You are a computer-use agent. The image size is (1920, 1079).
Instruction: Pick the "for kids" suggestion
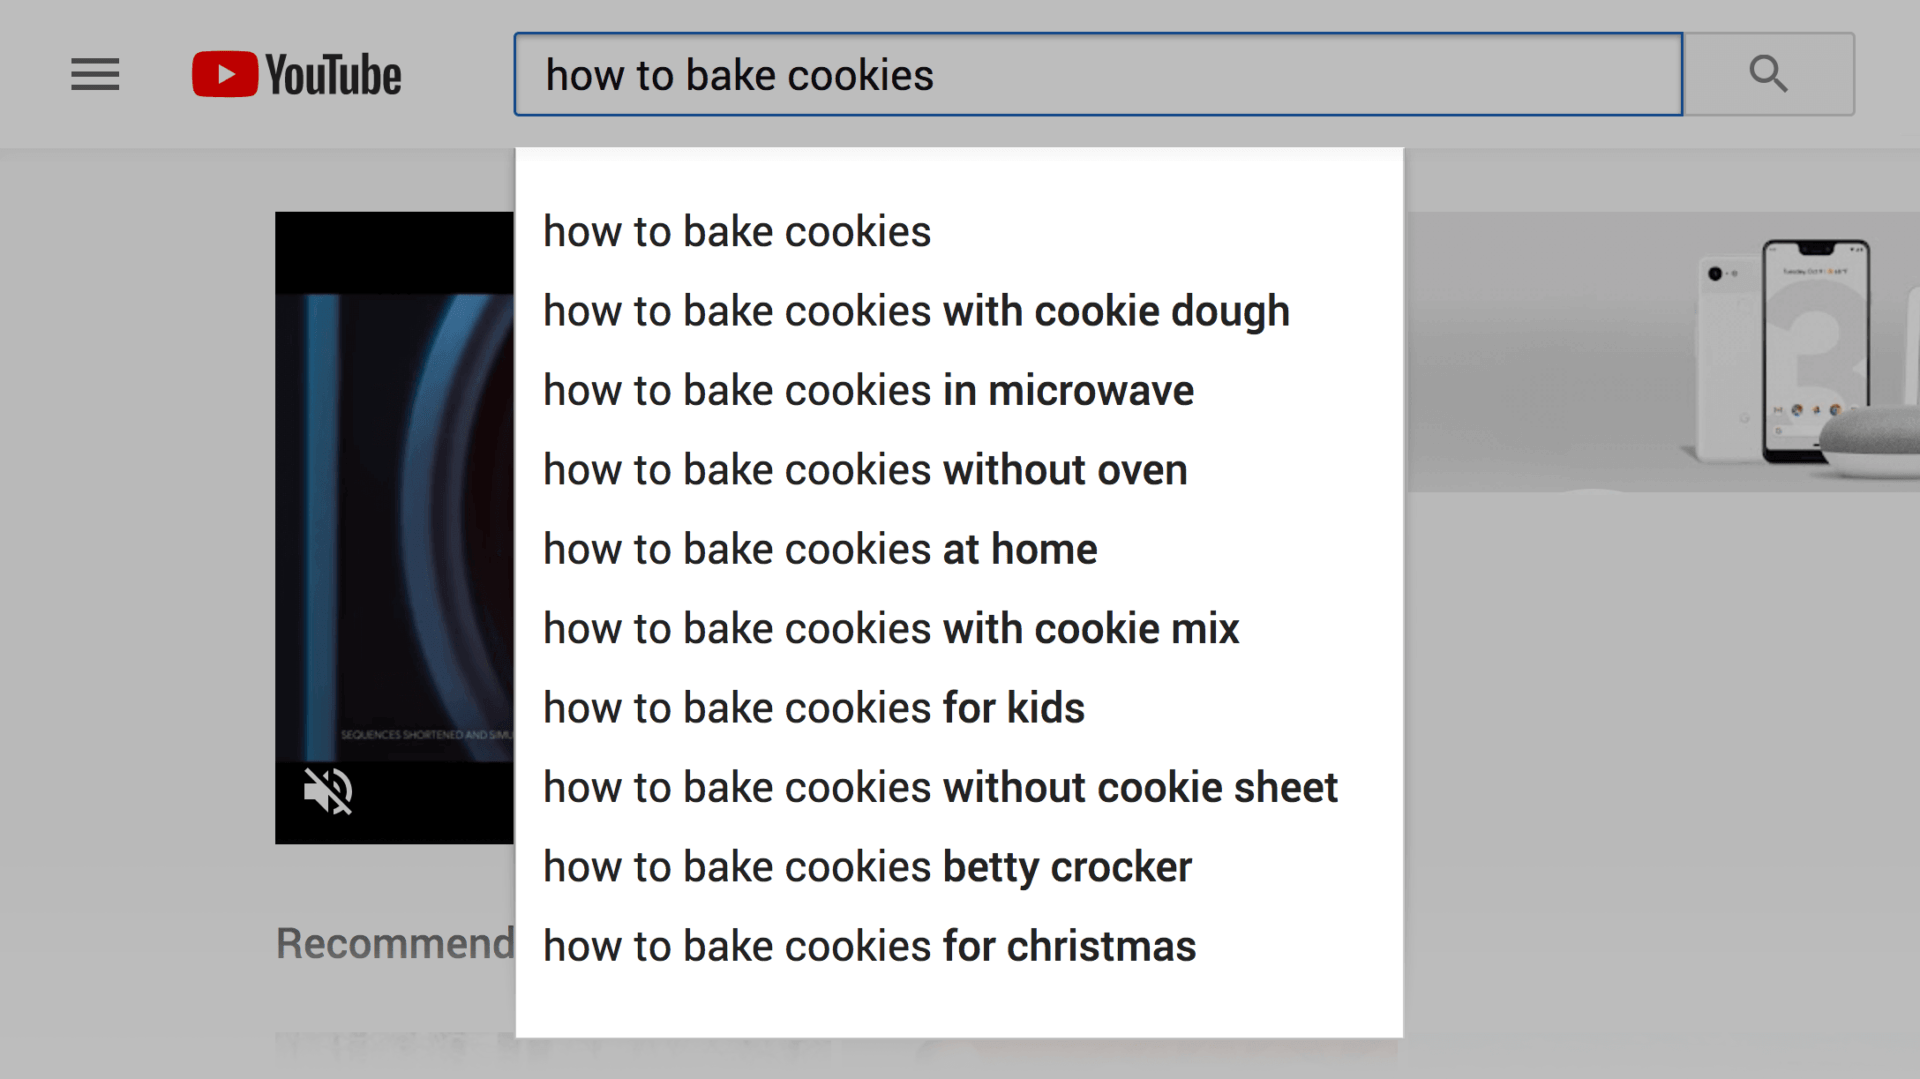813,708
